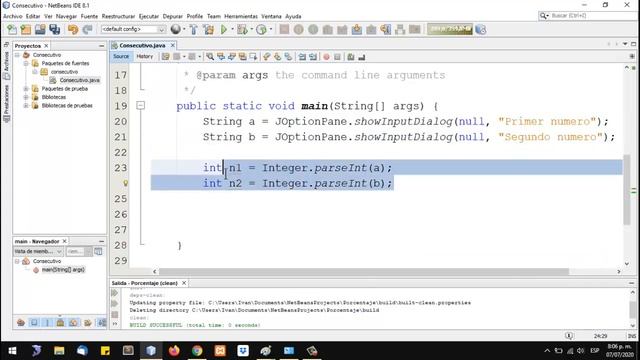Image resolution: width=640 pixels, height=360 pixels.
Task: Open Firefox from the taskbar
Action: pyautogui.click(x=174, y=351)
